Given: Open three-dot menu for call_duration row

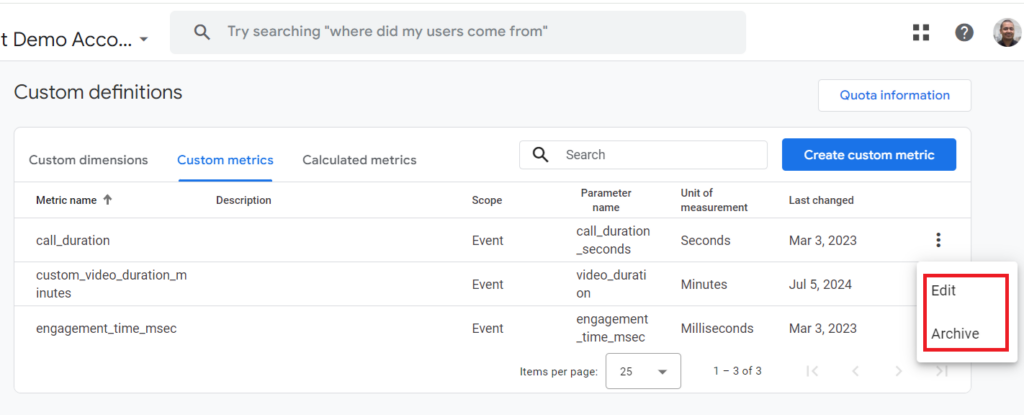Looking at the screenshot, I should point(938,241).
